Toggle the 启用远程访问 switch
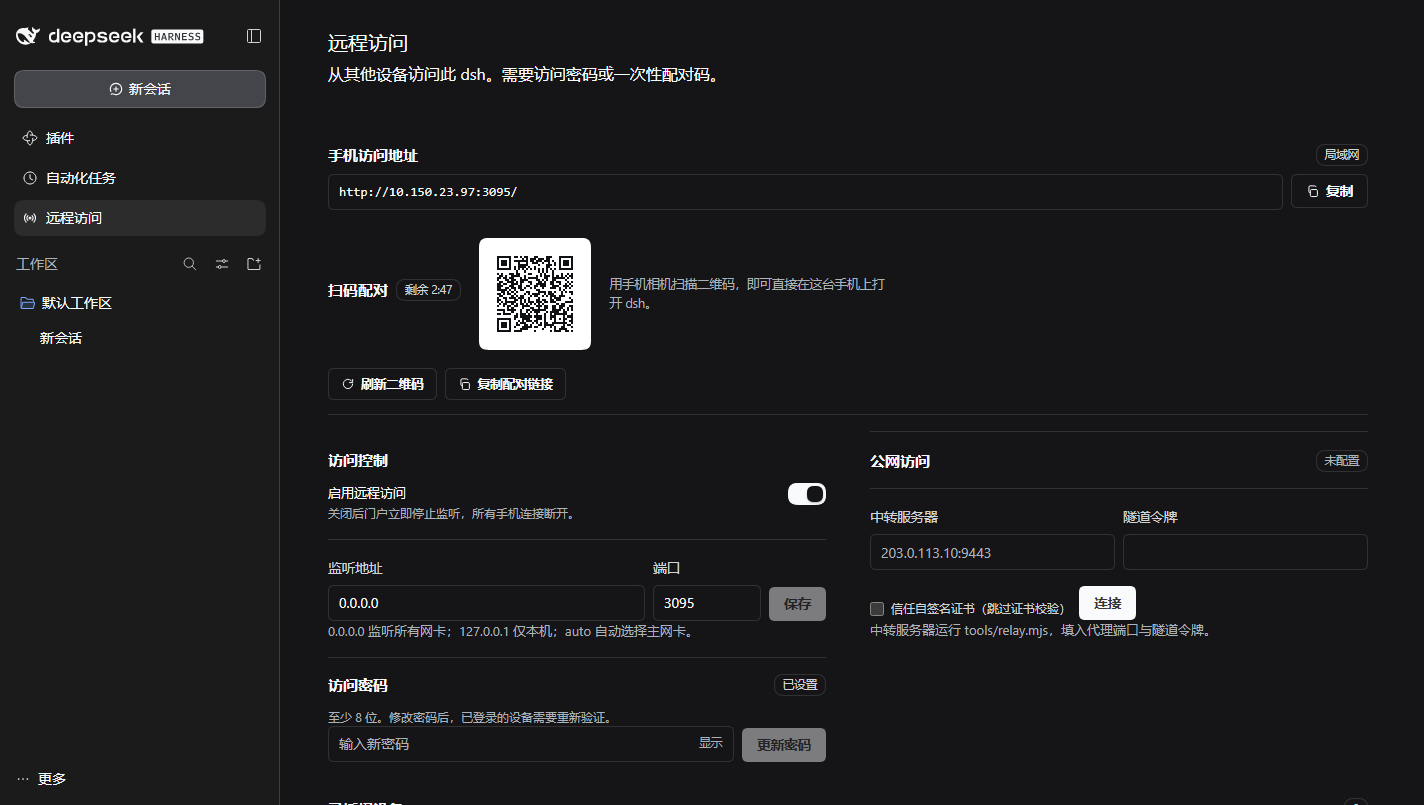 (807, 494)
